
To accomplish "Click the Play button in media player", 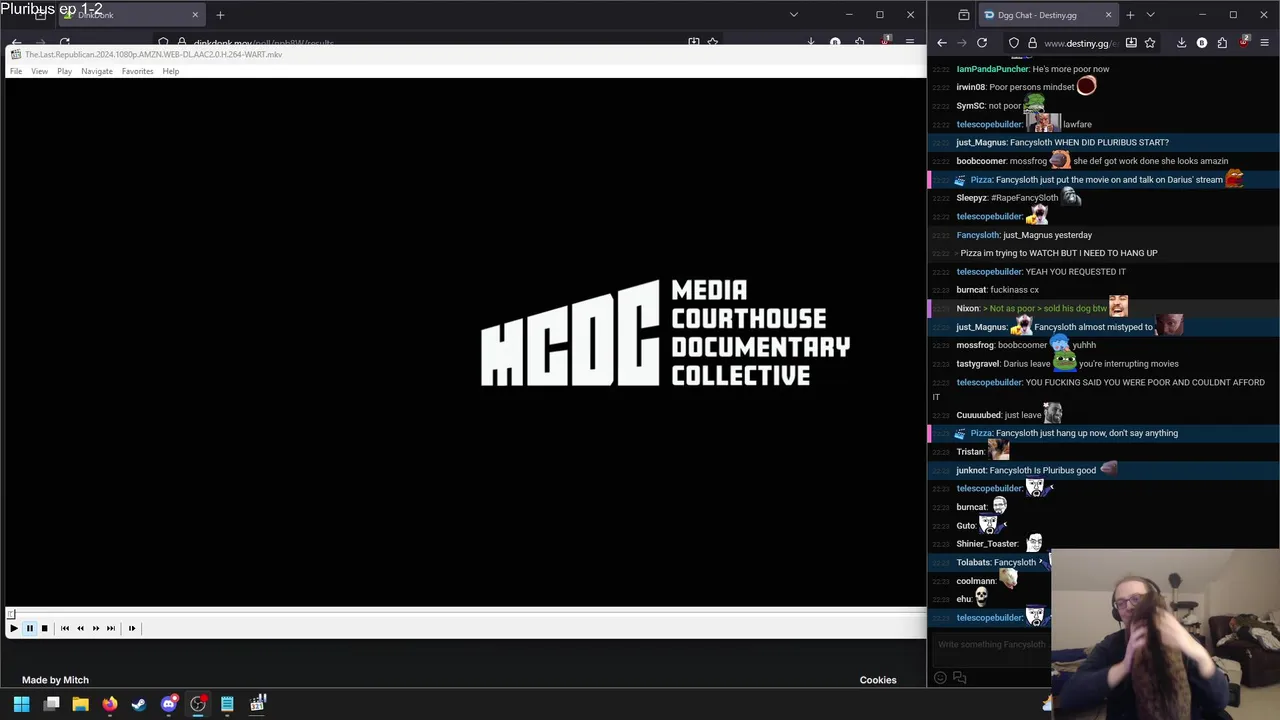I will click(x=13, y=628).
